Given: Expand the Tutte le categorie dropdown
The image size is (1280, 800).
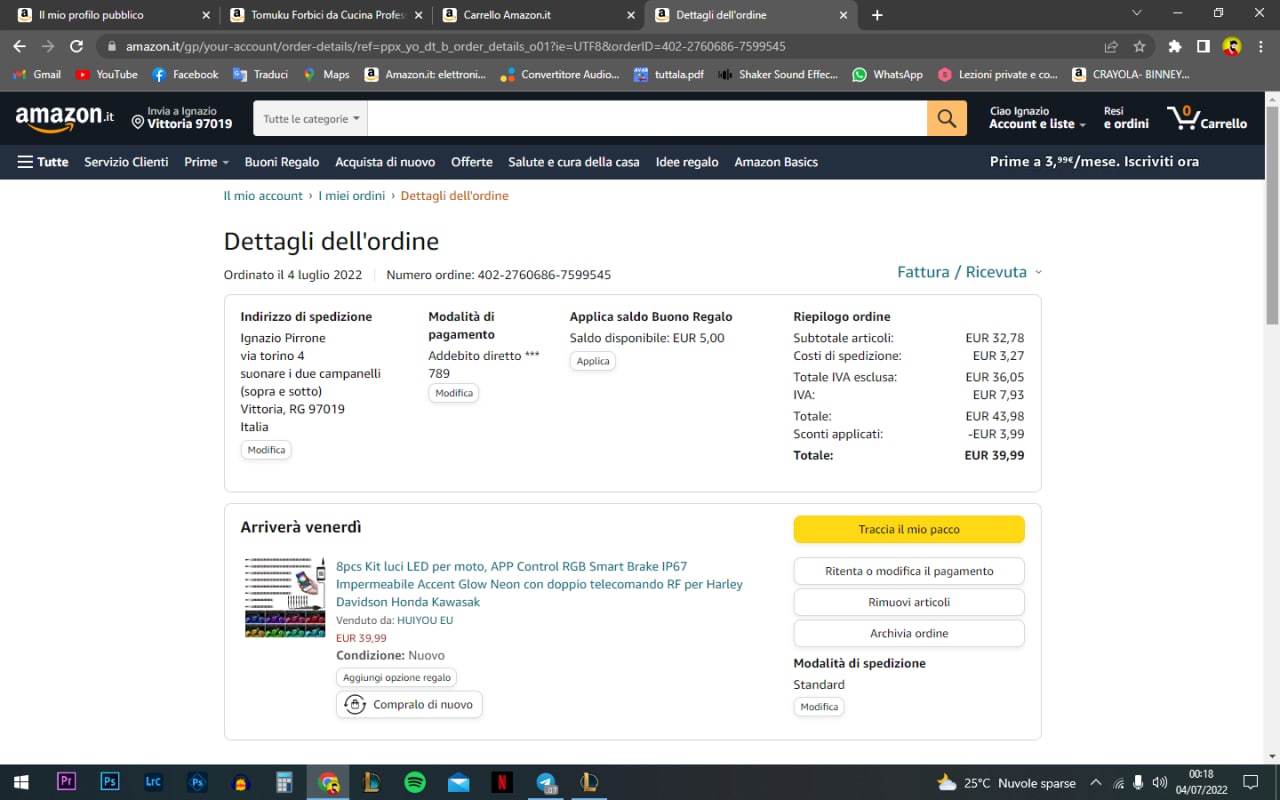Looking at the screenshot, I should pos(310,119).
